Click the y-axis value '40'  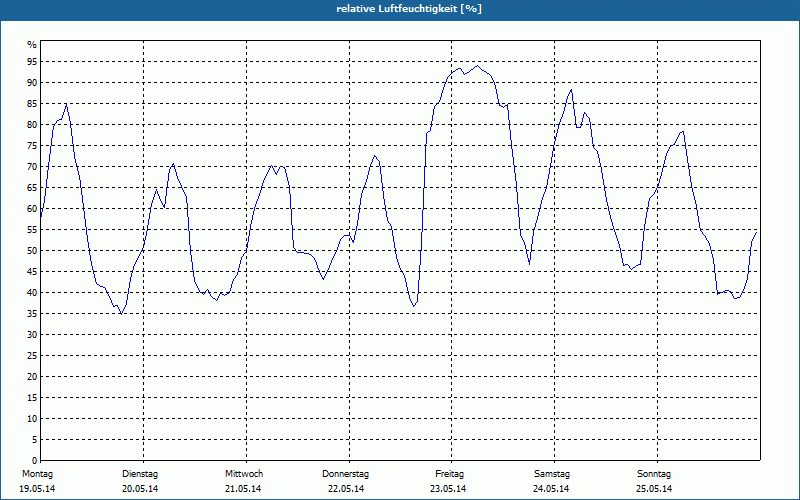click(x=32, y=292)
